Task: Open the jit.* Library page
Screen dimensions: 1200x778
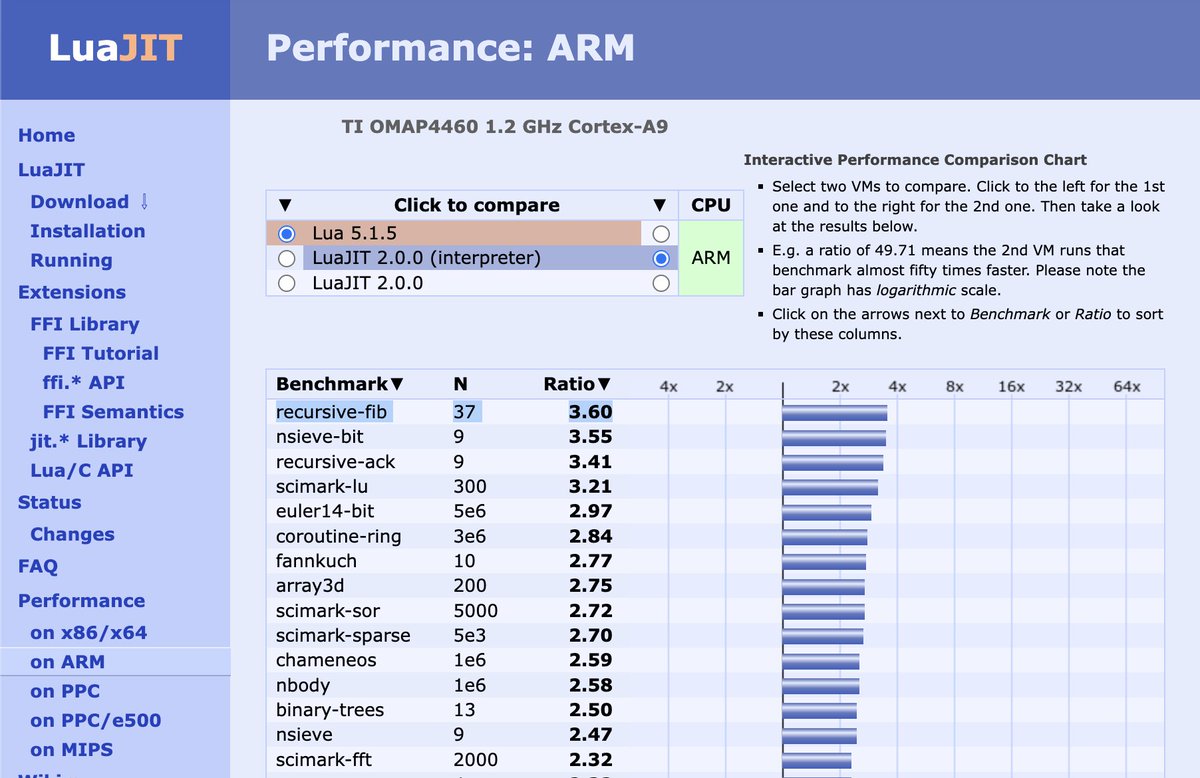Action: point(88,441)
